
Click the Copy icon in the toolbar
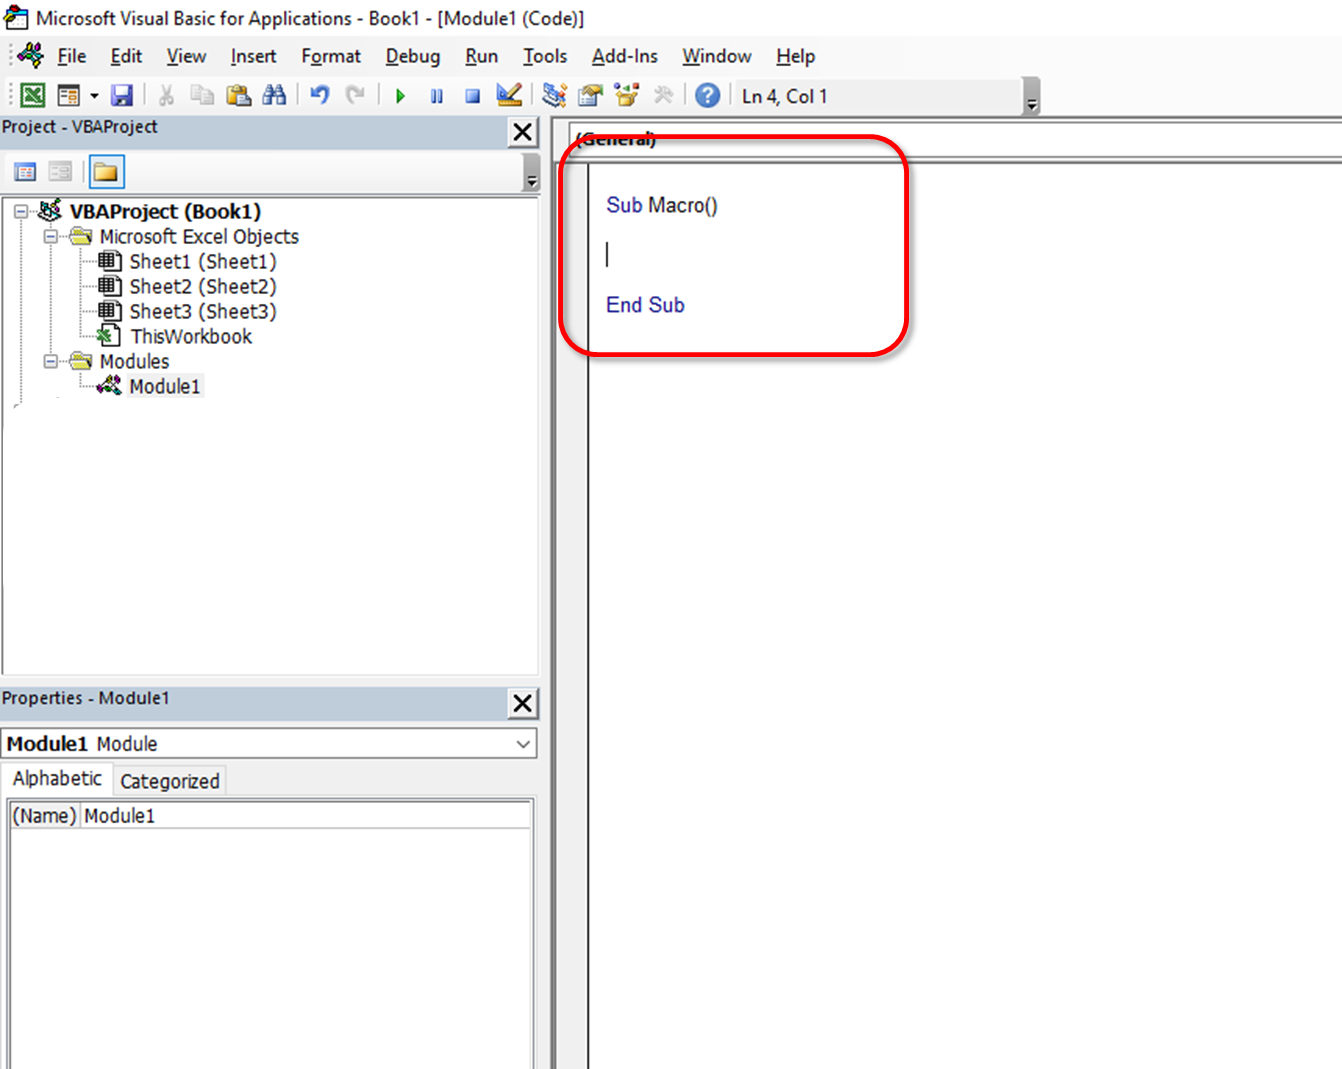click(202, 95)
